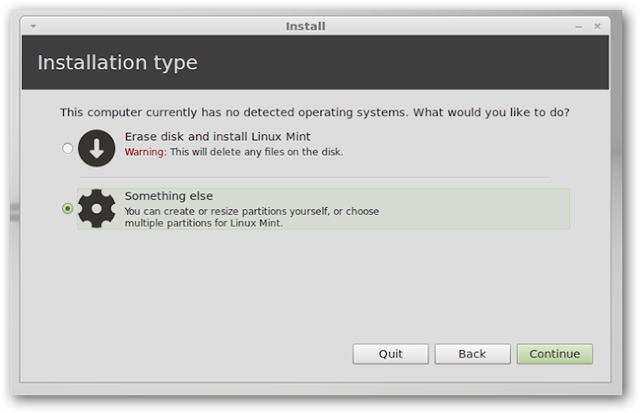Close the Install window
This screenshot has height=413, width=640.
click(597, 27)
